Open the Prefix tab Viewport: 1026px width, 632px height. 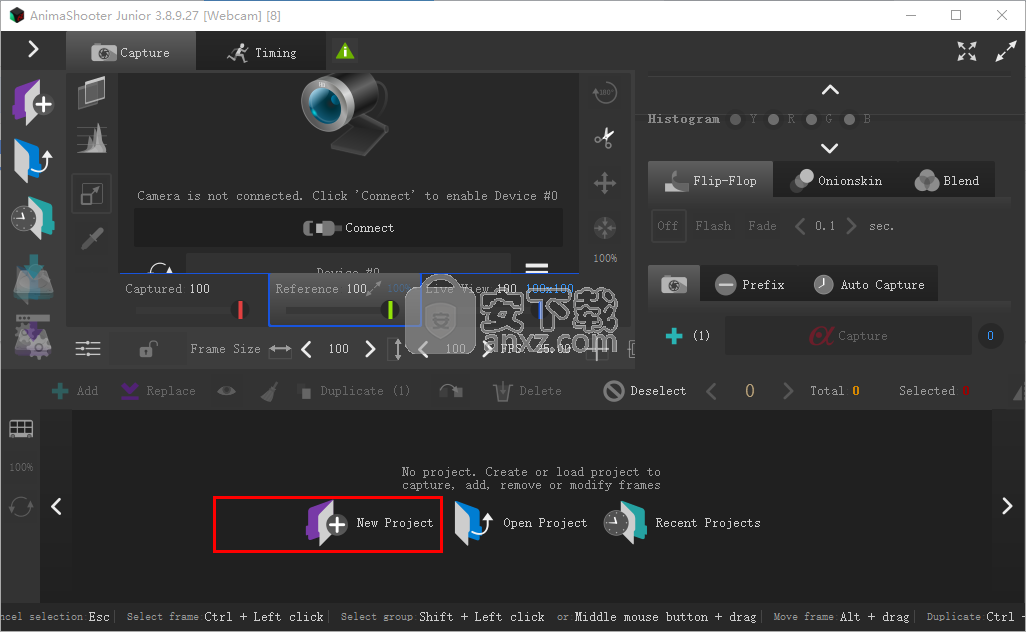tap(750, 285)
